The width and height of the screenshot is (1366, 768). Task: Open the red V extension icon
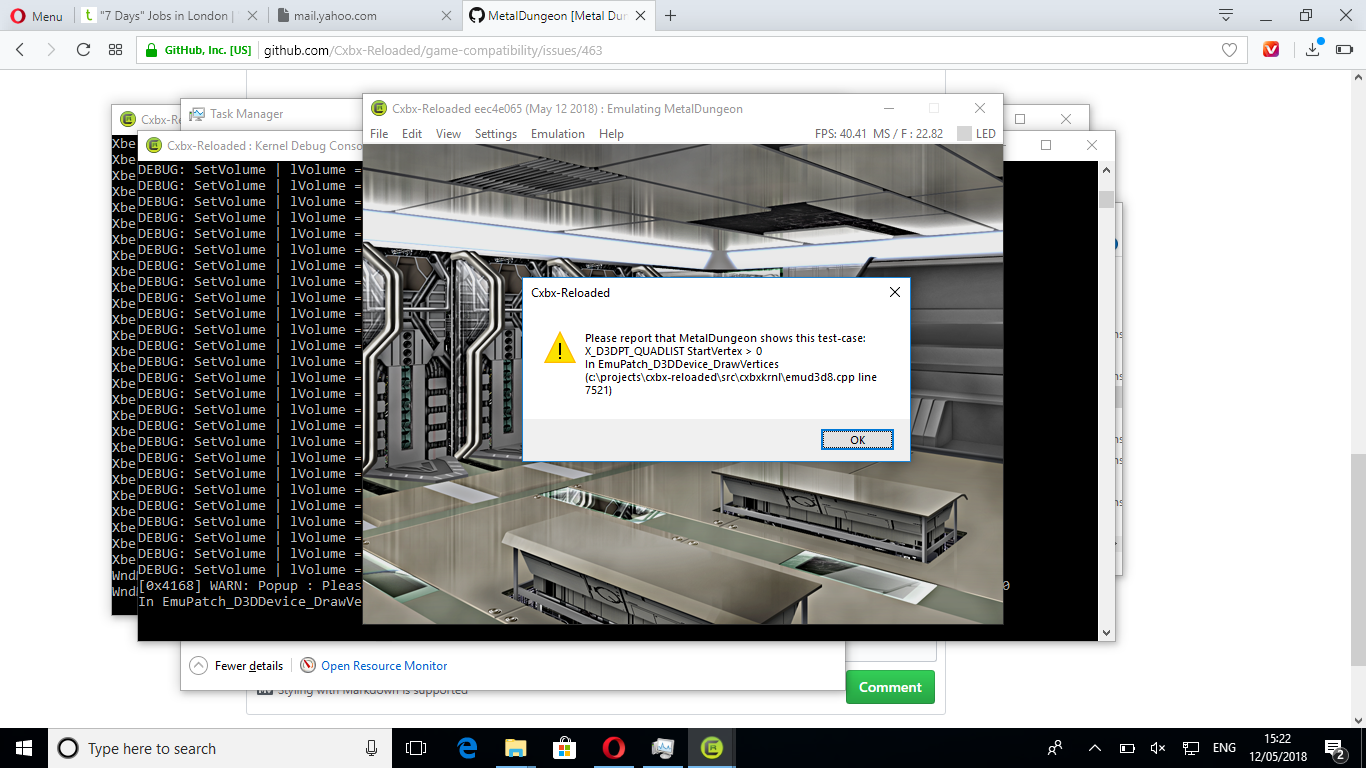click(1271, 50)
